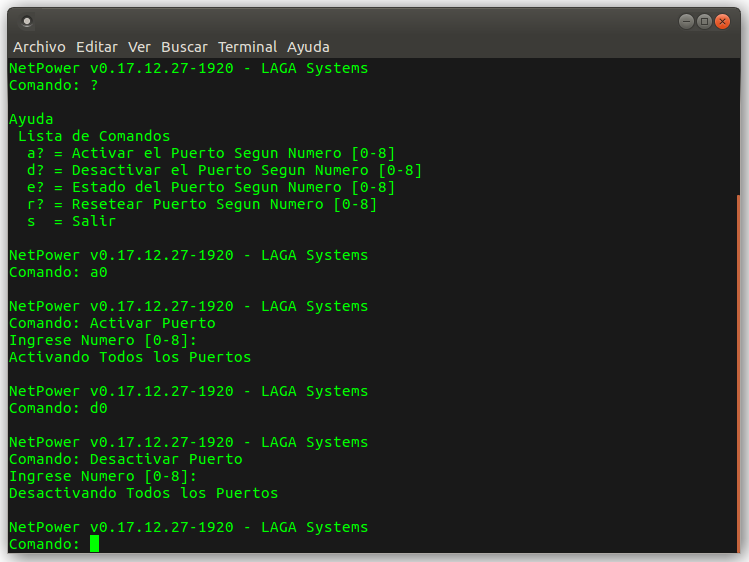Click the scrollbar track above the thumb
Image resolution: width=749 pixels, height=562 pixels.
point(738,127)
